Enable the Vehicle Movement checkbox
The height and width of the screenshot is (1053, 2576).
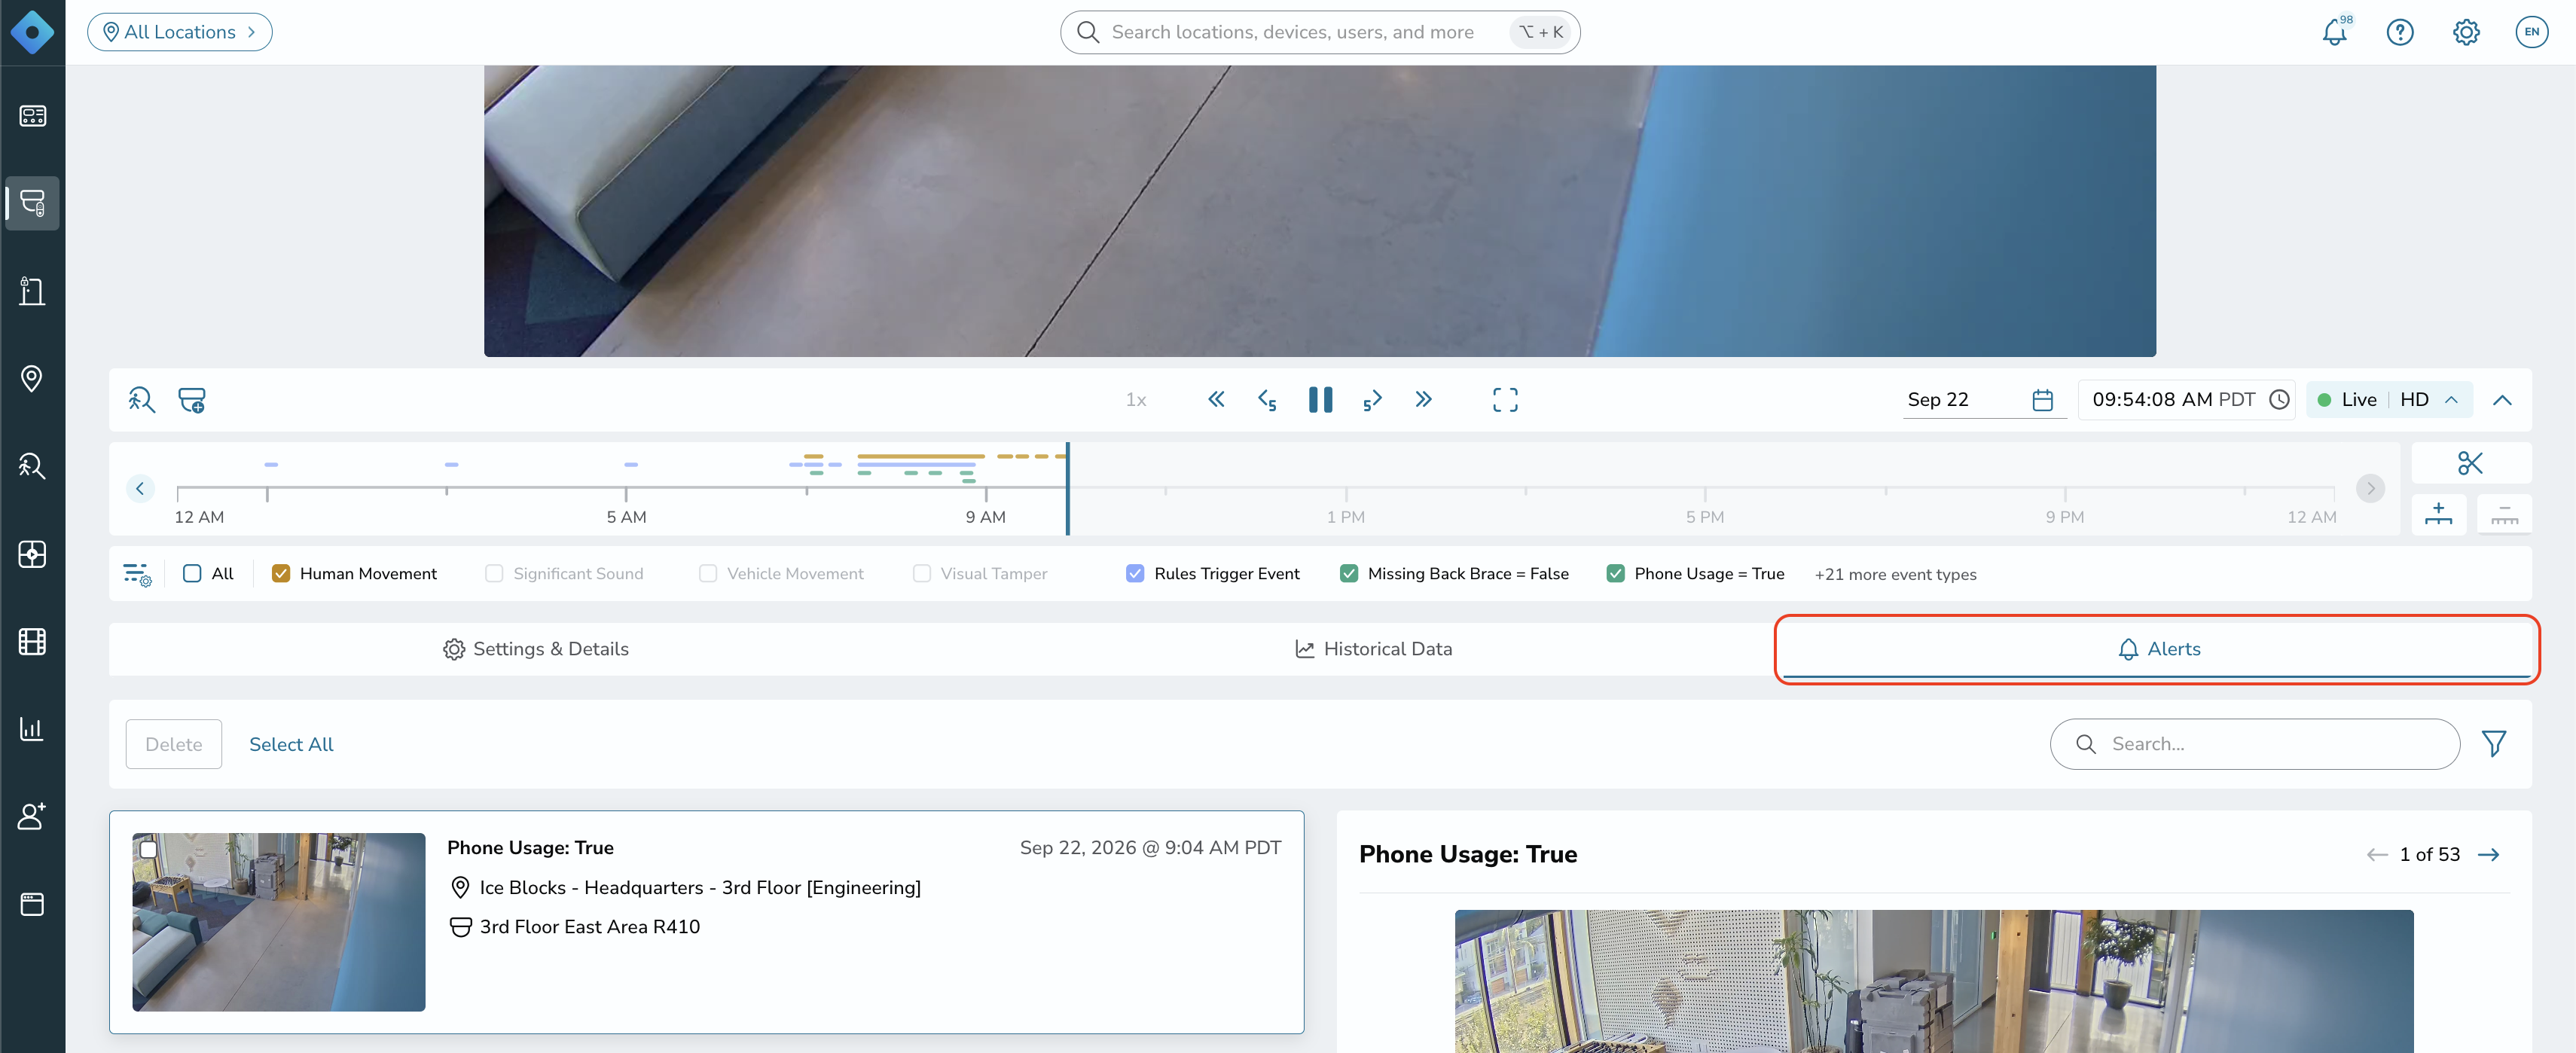[x=708, y=574]
